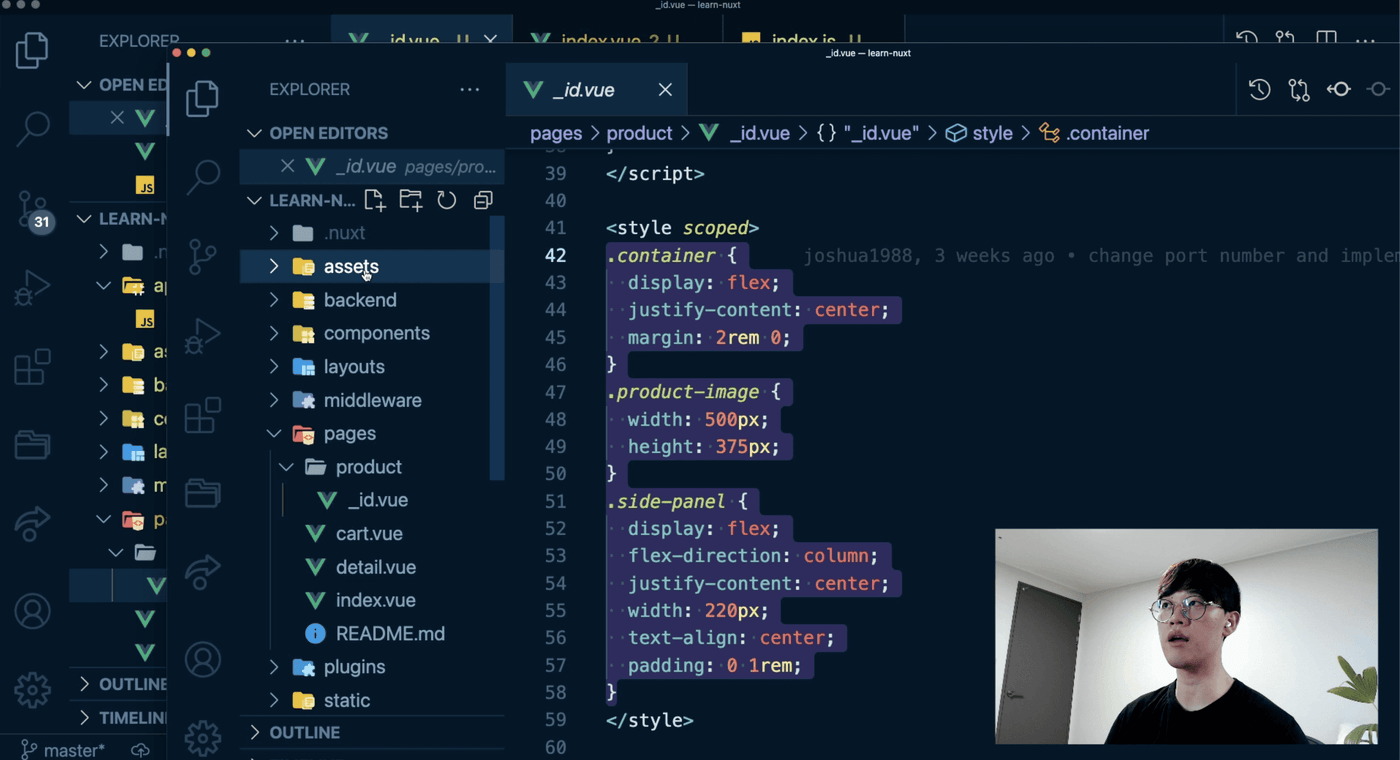This screenshot has height=760, width=1400.
Task: Open Extensions in background window
Action: pos(32,367)
